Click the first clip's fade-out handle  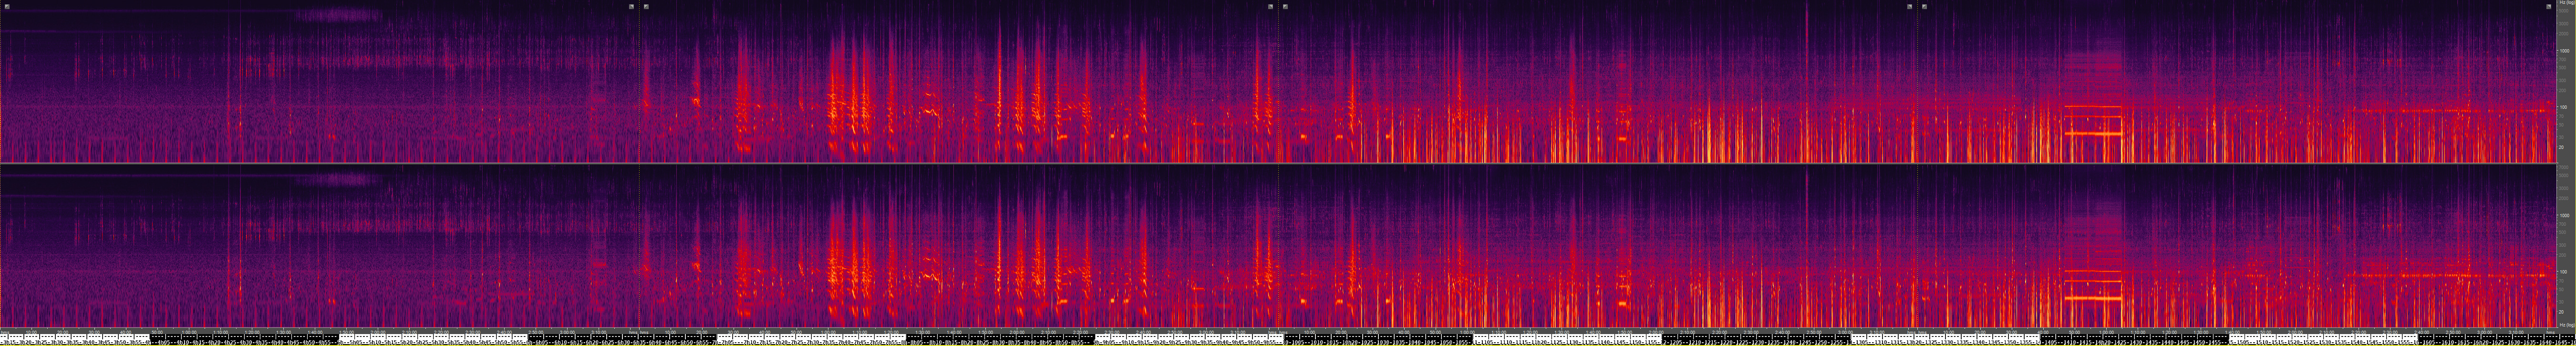631,6
